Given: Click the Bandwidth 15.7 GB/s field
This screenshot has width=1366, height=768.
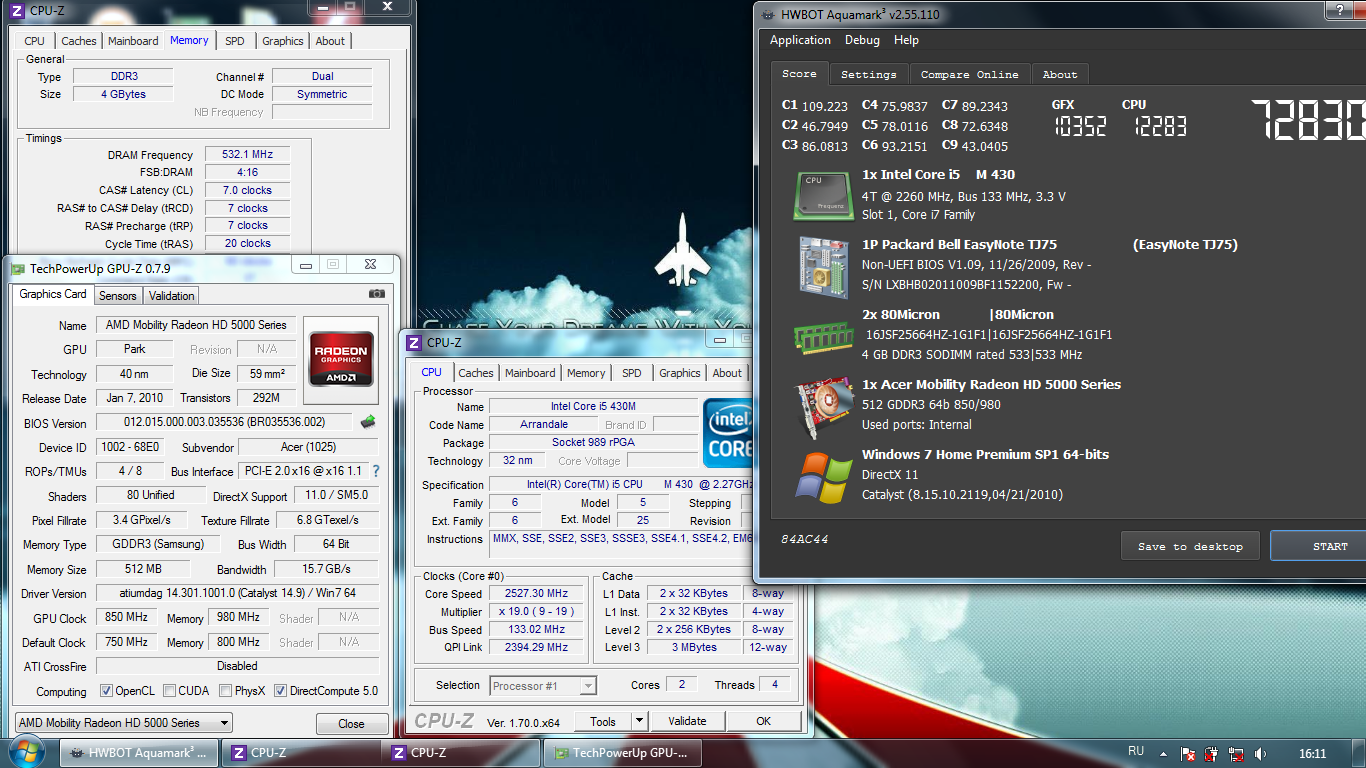Looking at the screenshot, I should click(x=326, y=569).
